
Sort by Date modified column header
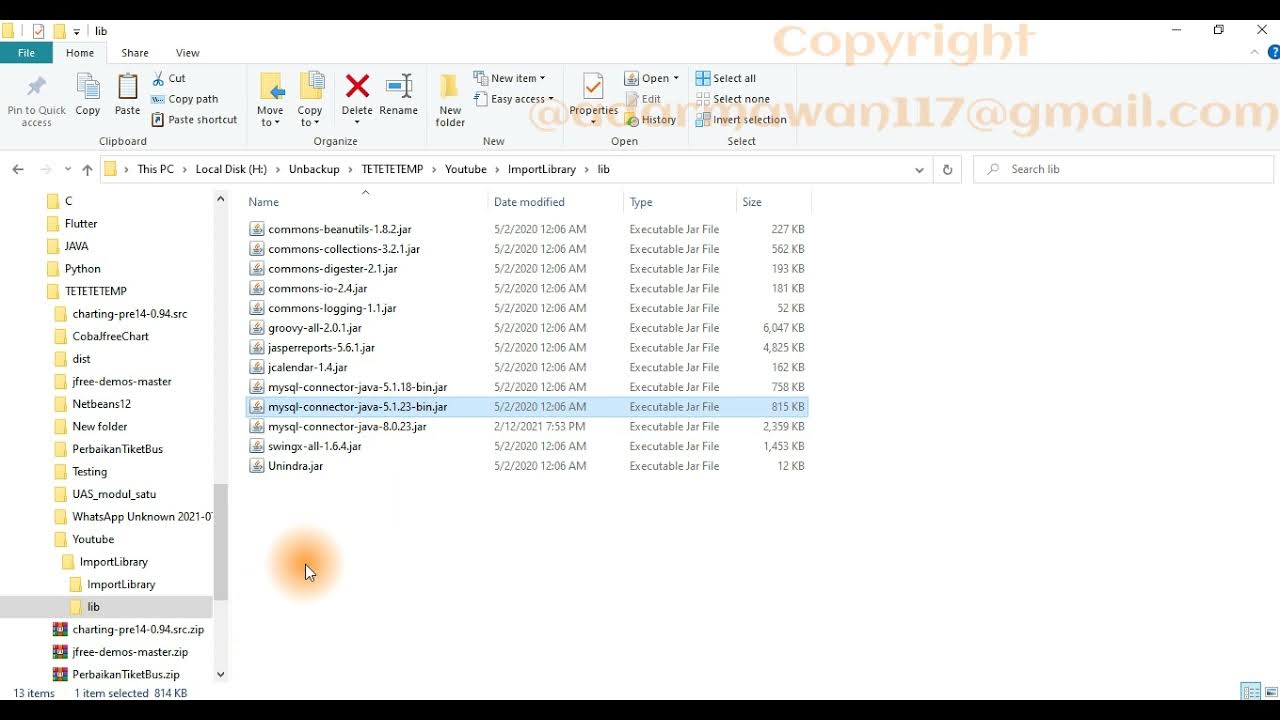(x=555, y=202)
